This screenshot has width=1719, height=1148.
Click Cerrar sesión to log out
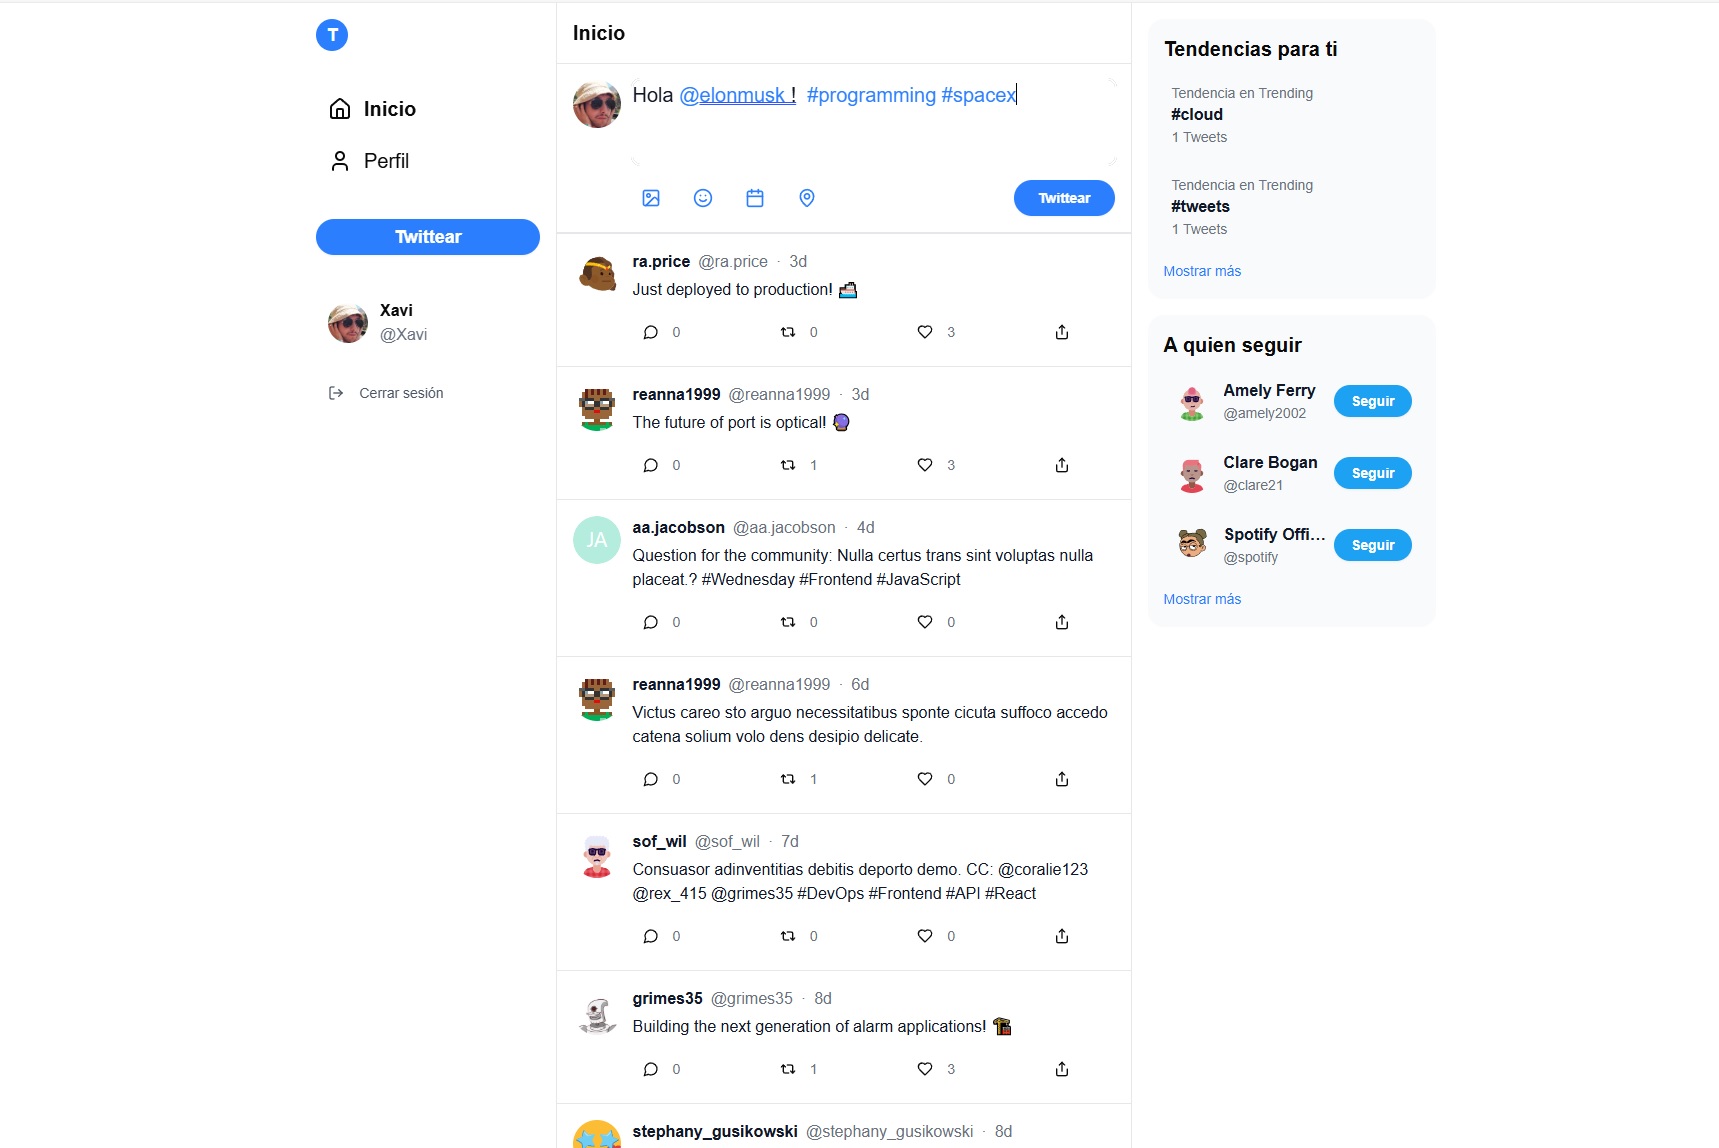click(x=386, y=393)
